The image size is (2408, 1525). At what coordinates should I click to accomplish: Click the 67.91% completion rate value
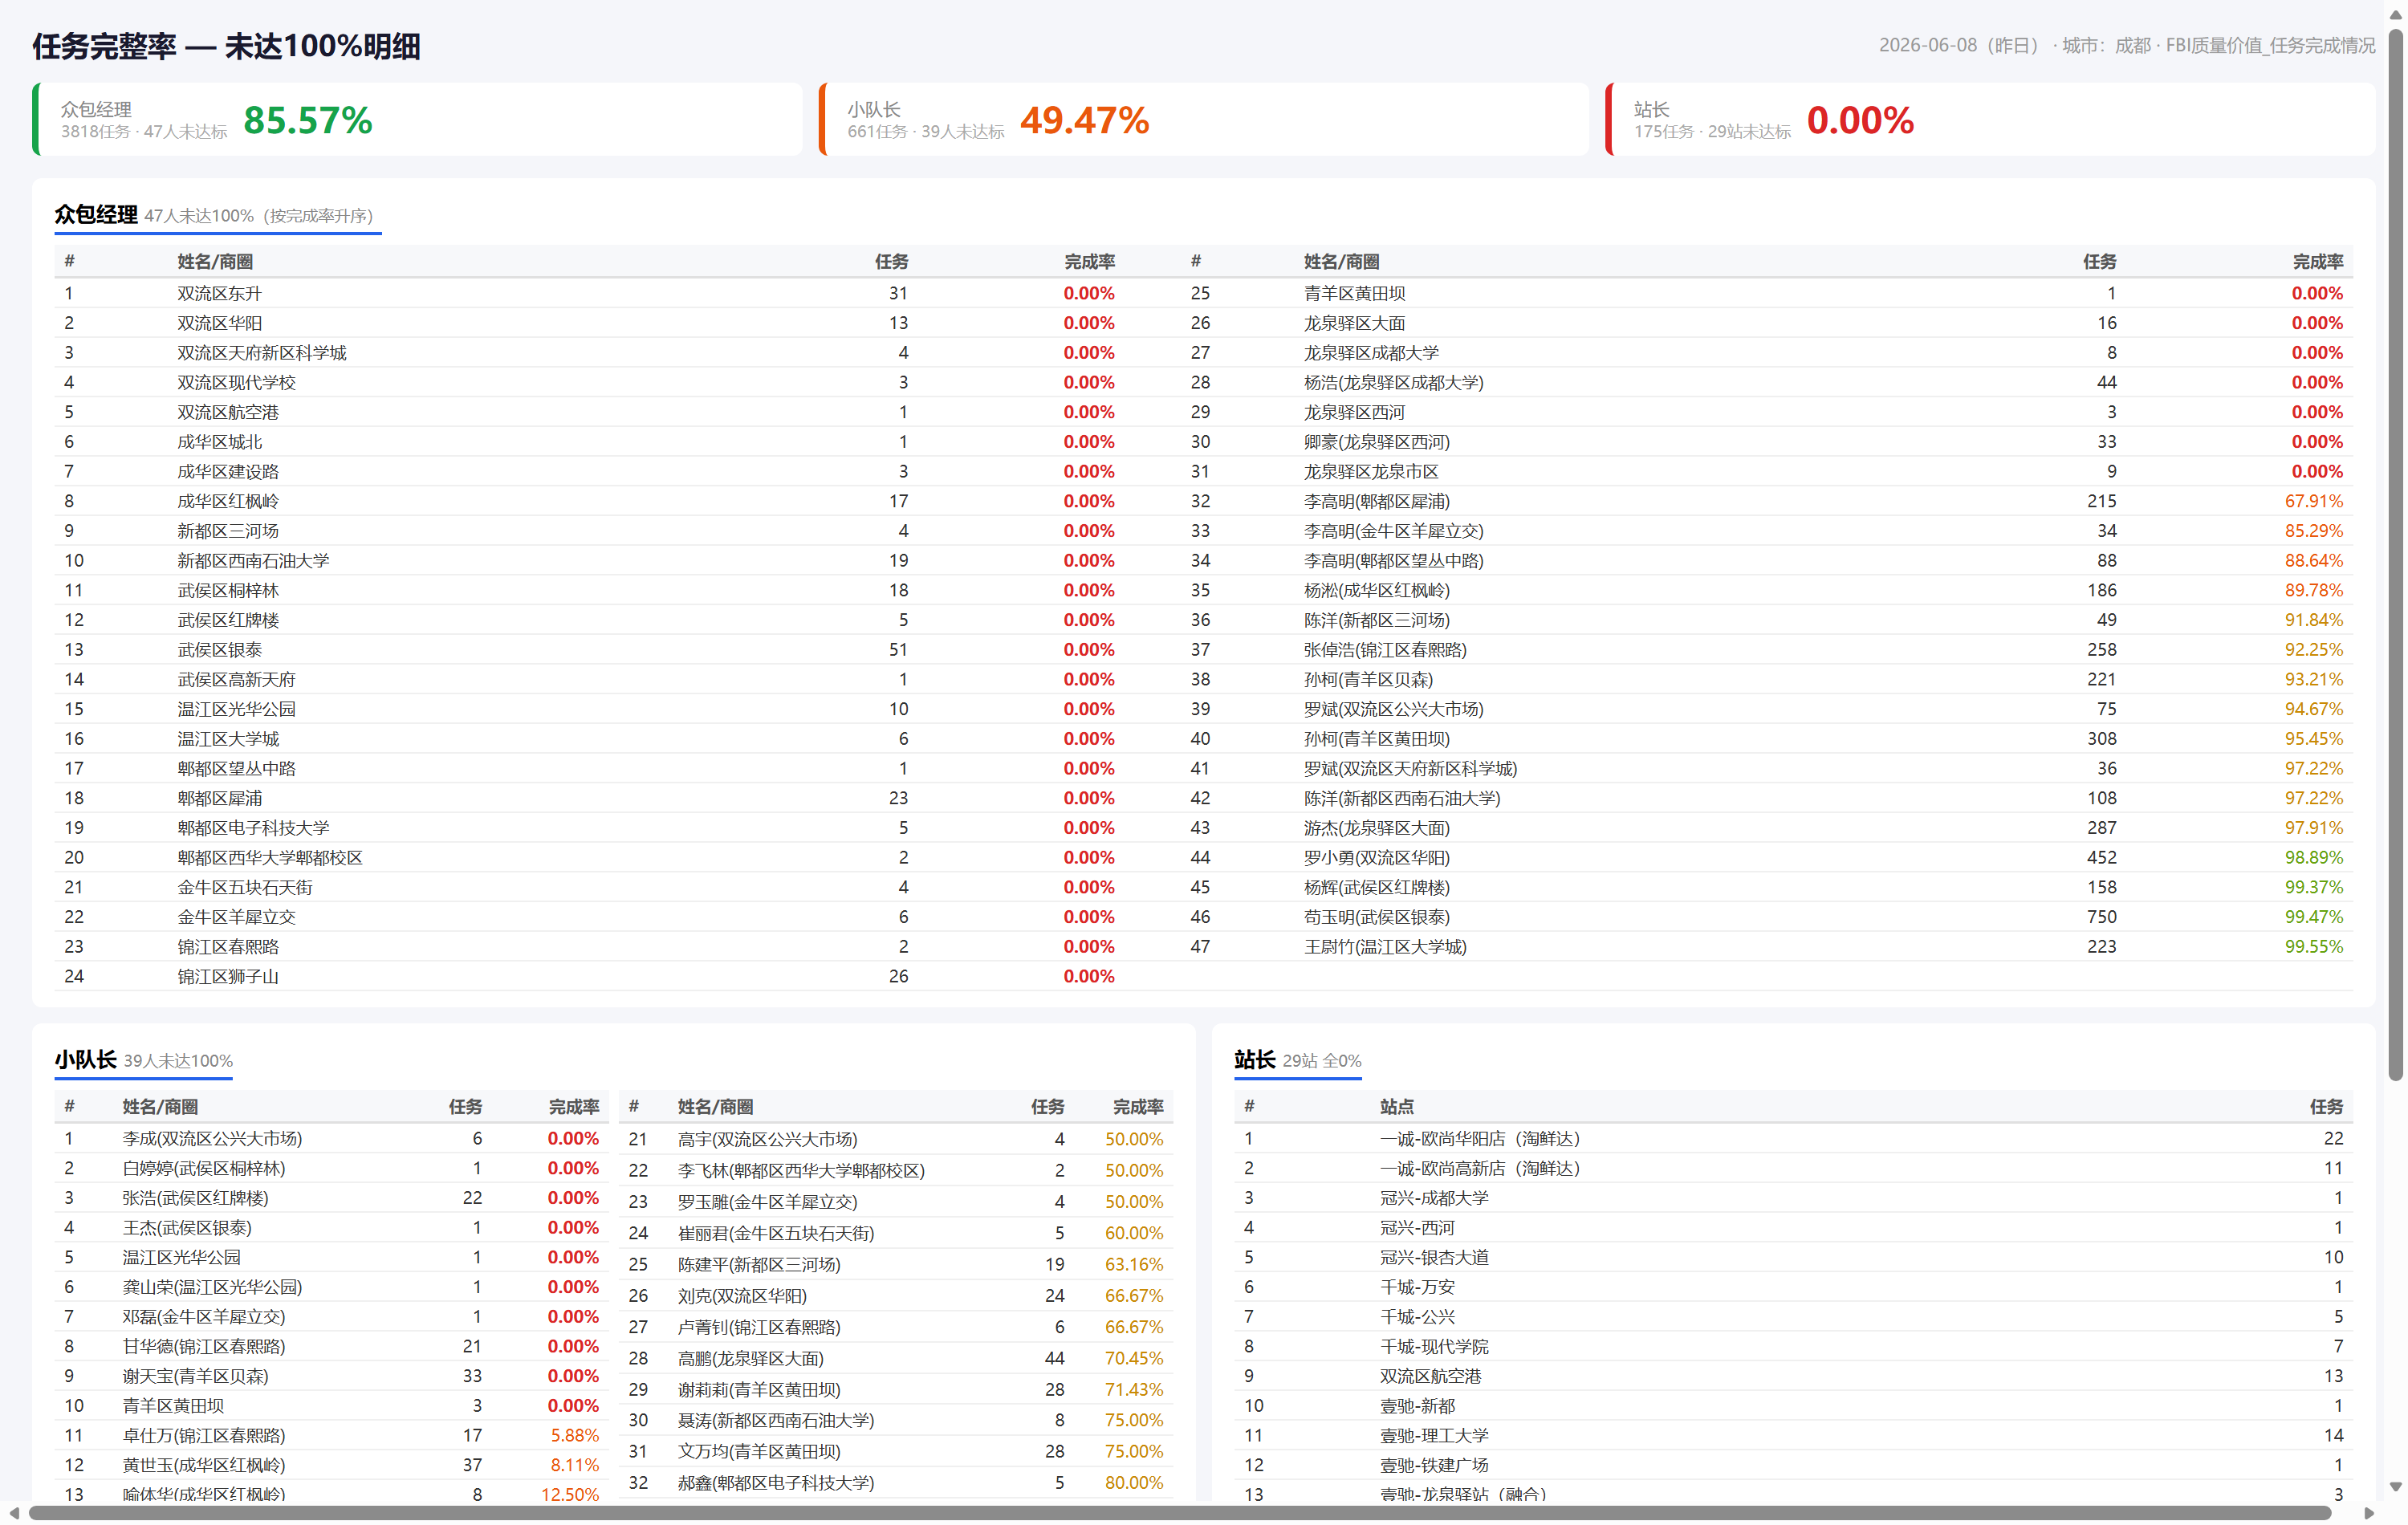click(2313, 501)
